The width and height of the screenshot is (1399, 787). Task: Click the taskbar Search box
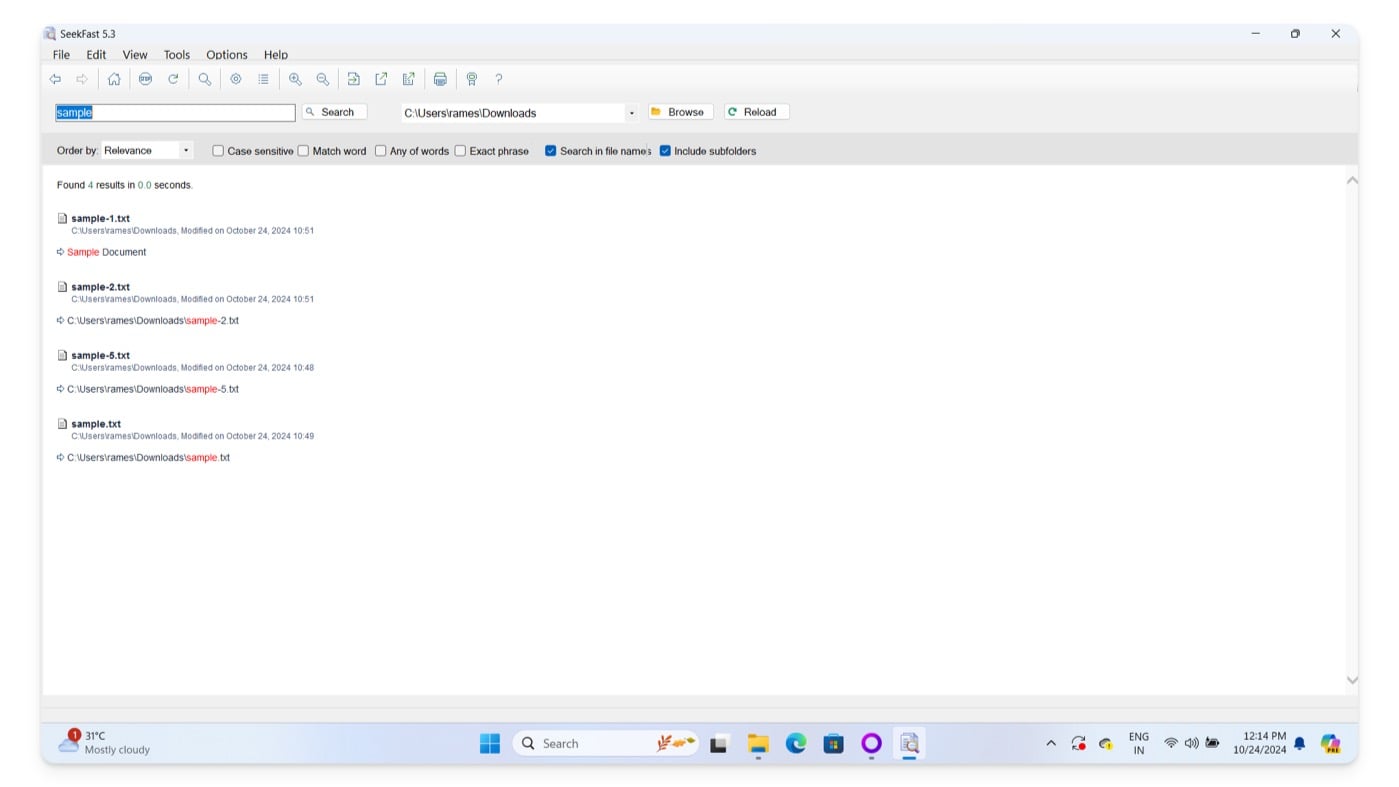click(606, 743)
